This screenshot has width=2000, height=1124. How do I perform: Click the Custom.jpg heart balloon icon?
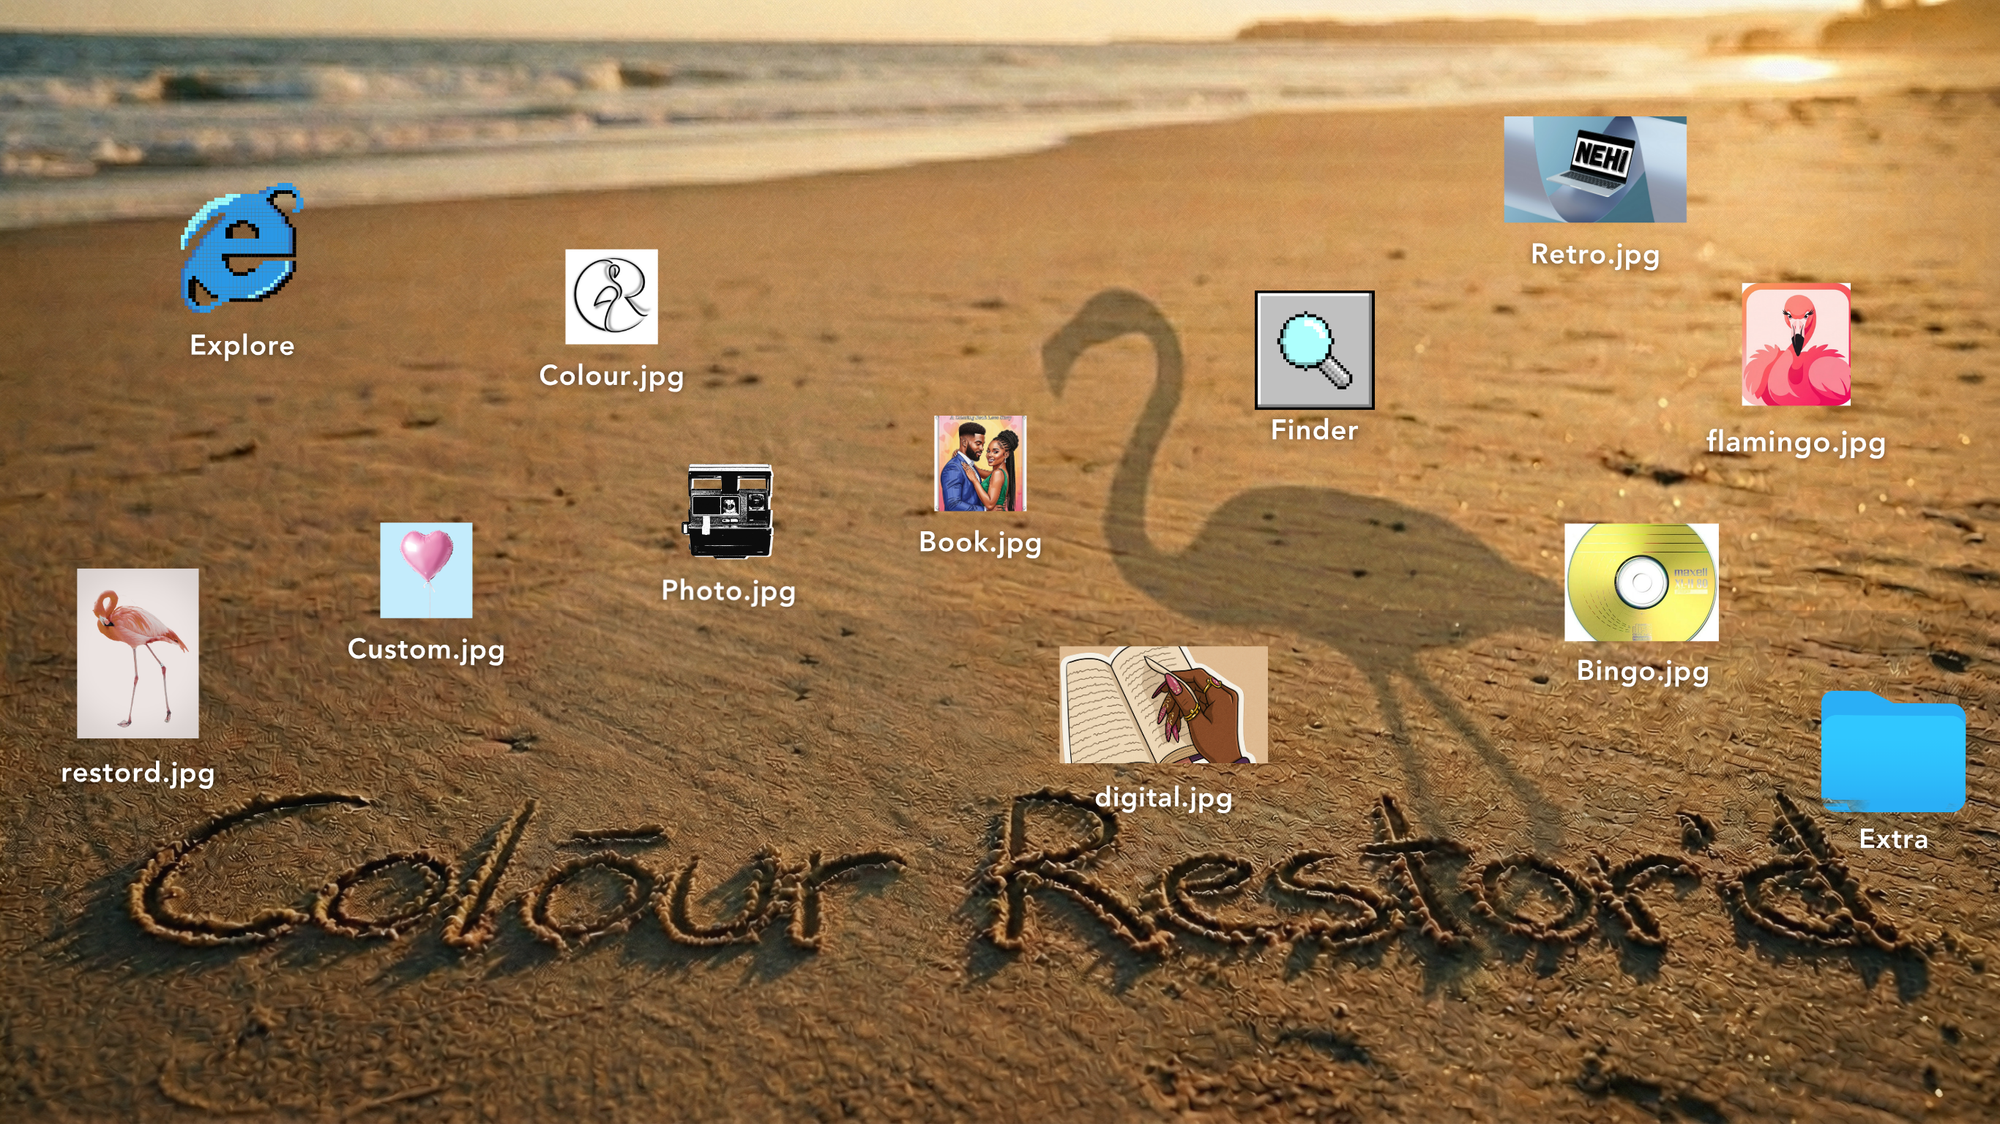[426, 570]
